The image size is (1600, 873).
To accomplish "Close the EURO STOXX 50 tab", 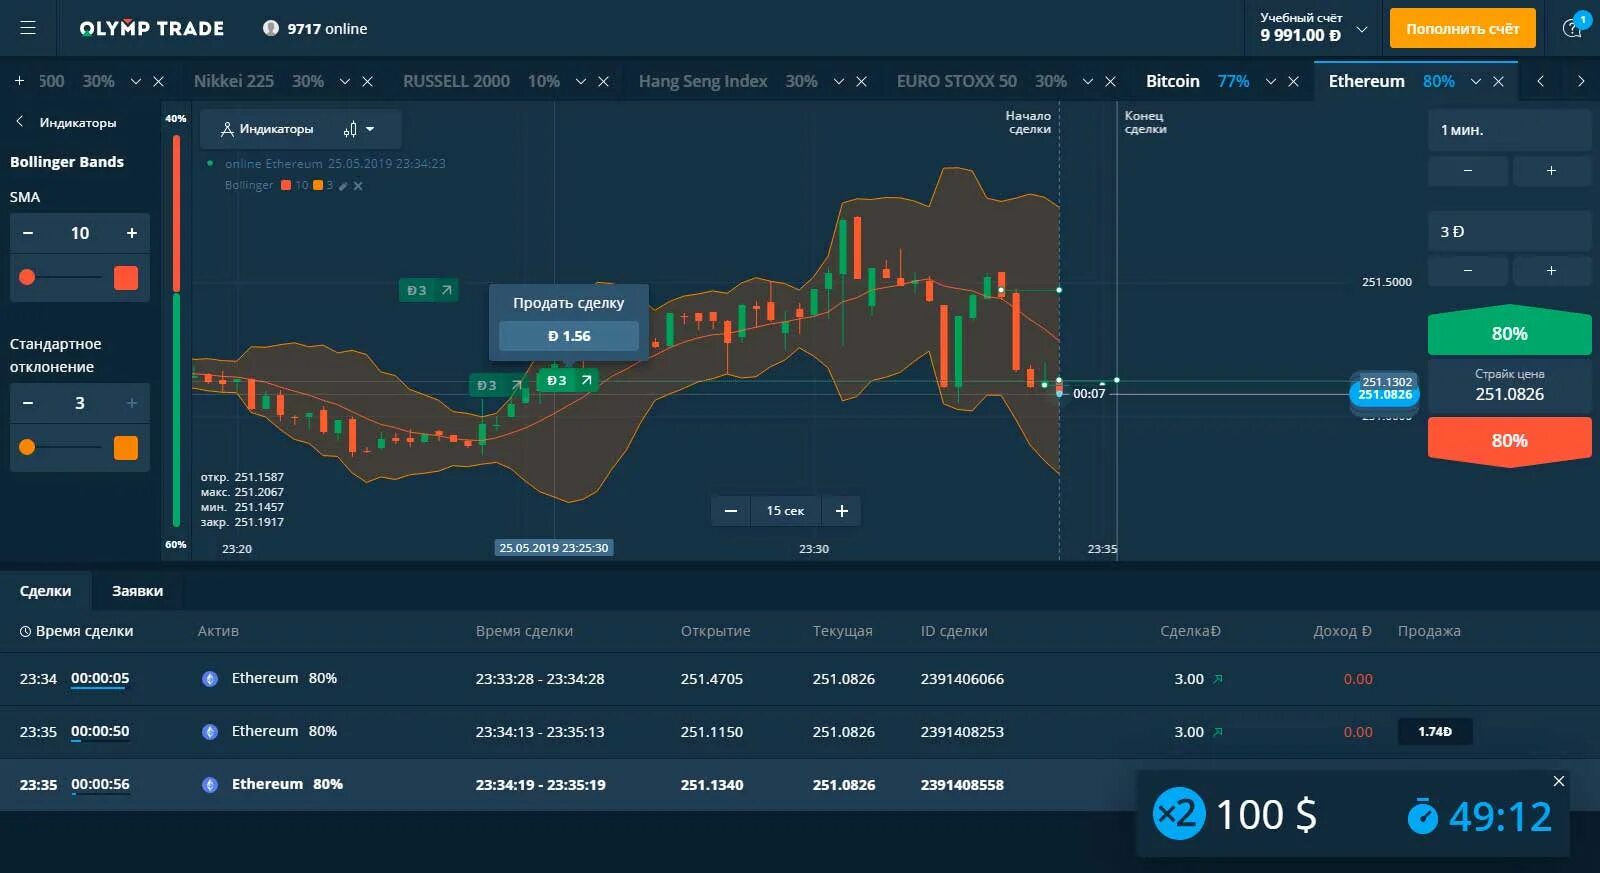I will coord(1110,81).
